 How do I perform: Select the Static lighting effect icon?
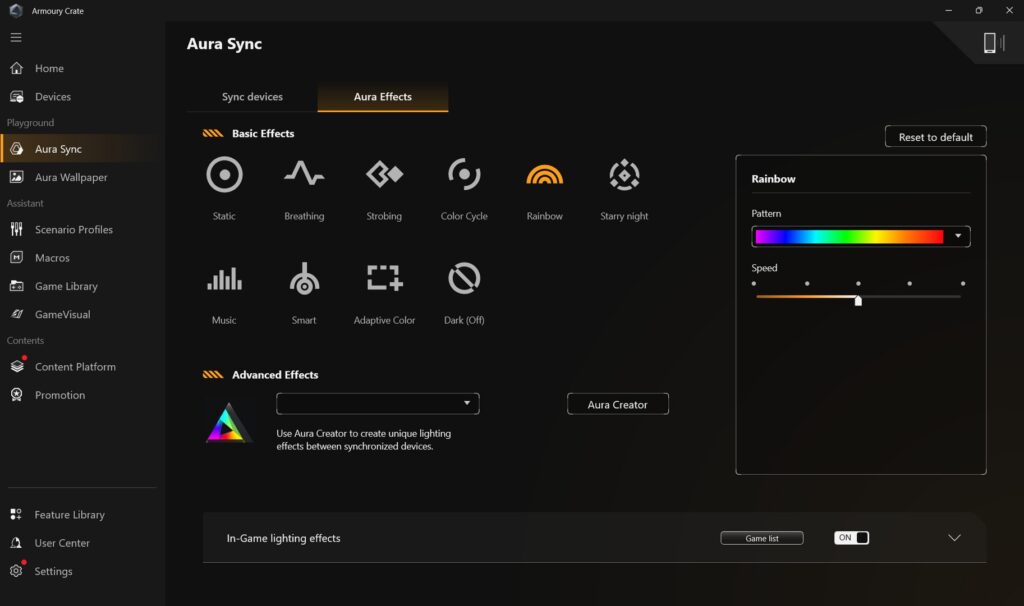[x=224, y=174]
